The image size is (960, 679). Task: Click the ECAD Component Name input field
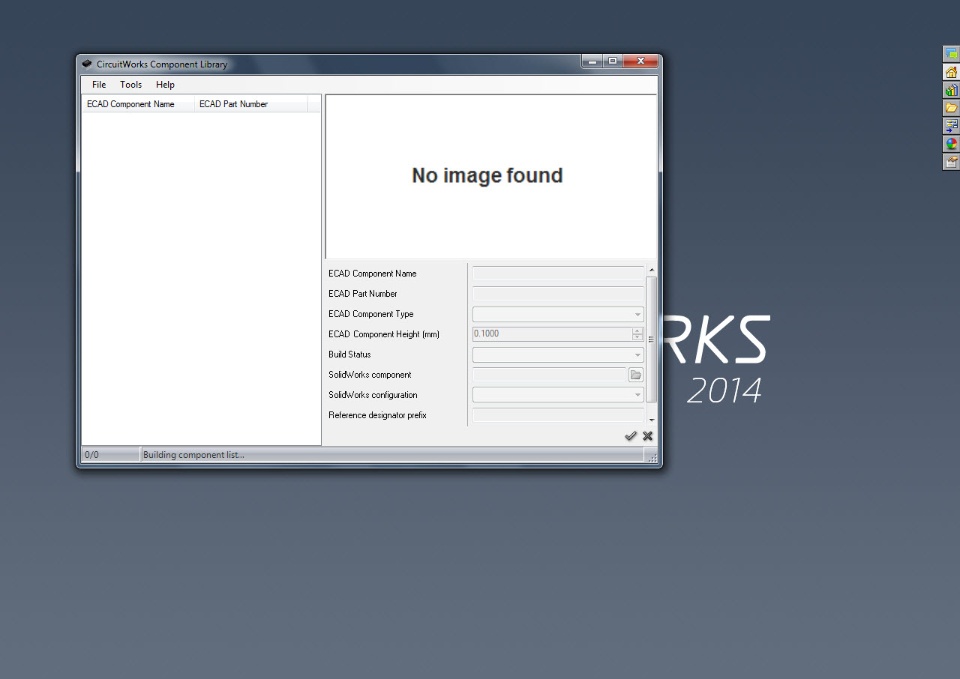(x=558, y=274)
